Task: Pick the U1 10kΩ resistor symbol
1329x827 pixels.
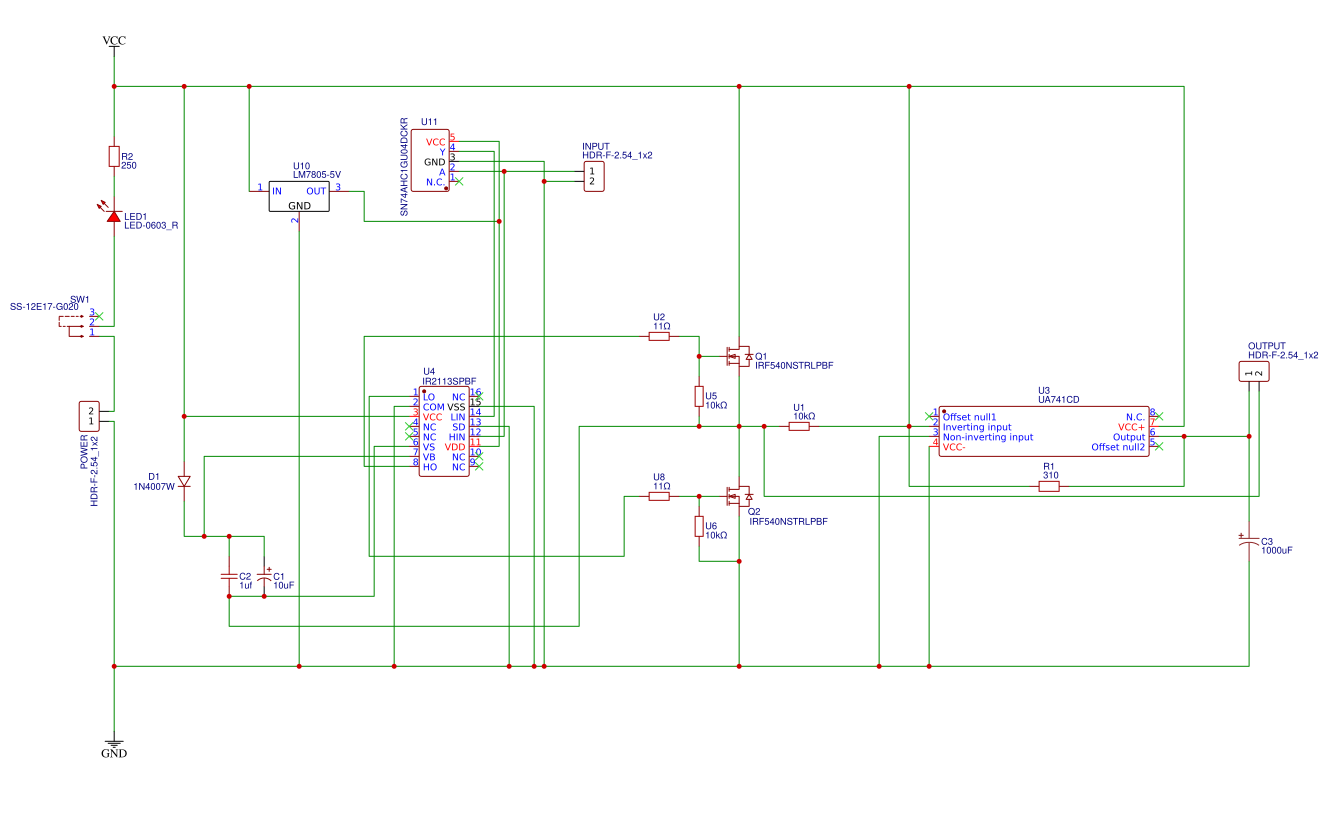Action: (799, 427)
